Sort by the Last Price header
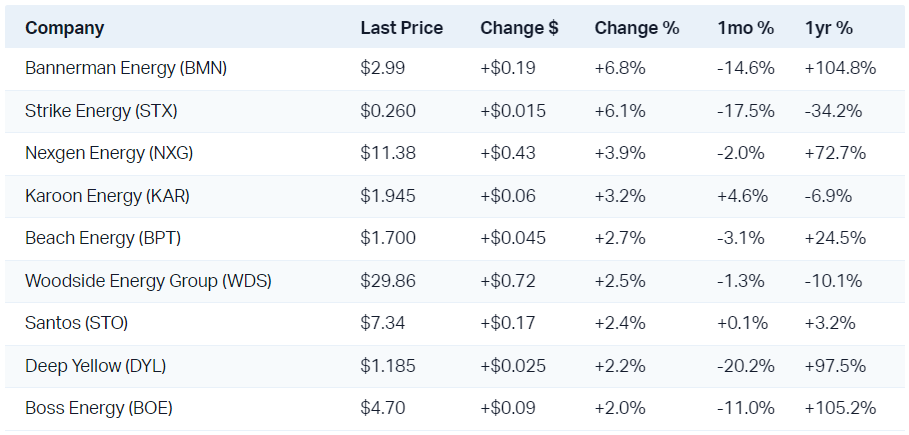 (401, 28)
